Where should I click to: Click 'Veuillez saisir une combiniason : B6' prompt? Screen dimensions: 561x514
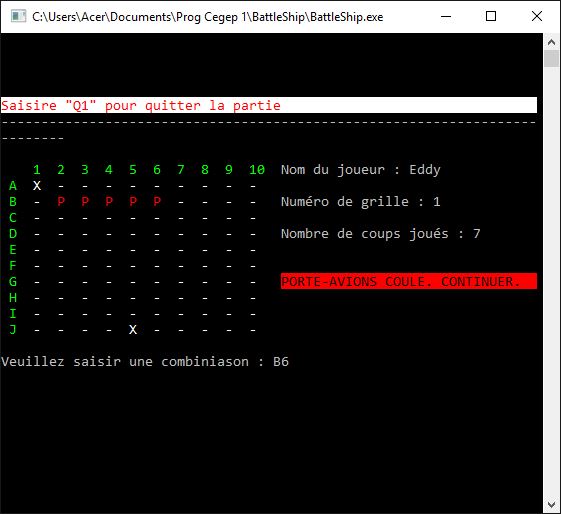(145, 362)
